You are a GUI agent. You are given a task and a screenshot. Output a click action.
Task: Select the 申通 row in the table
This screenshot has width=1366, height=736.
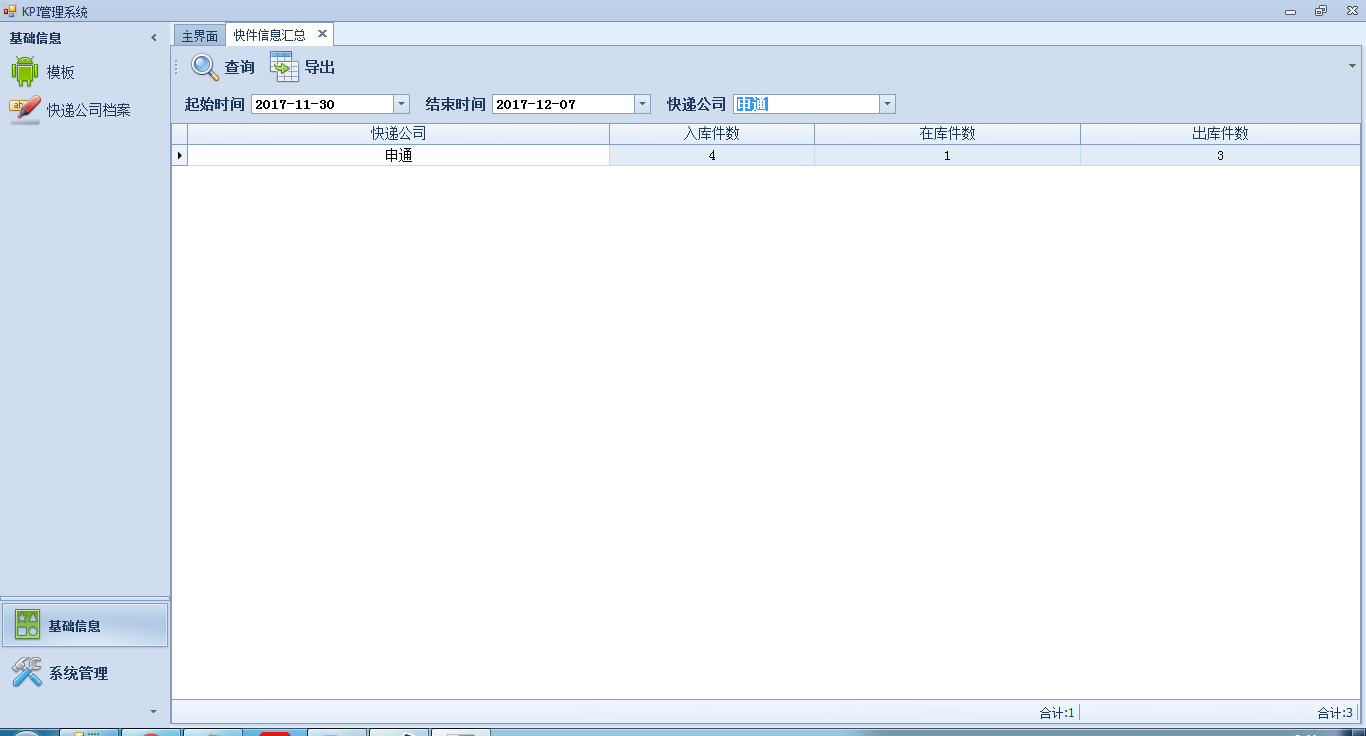click(x=398, y=156)
